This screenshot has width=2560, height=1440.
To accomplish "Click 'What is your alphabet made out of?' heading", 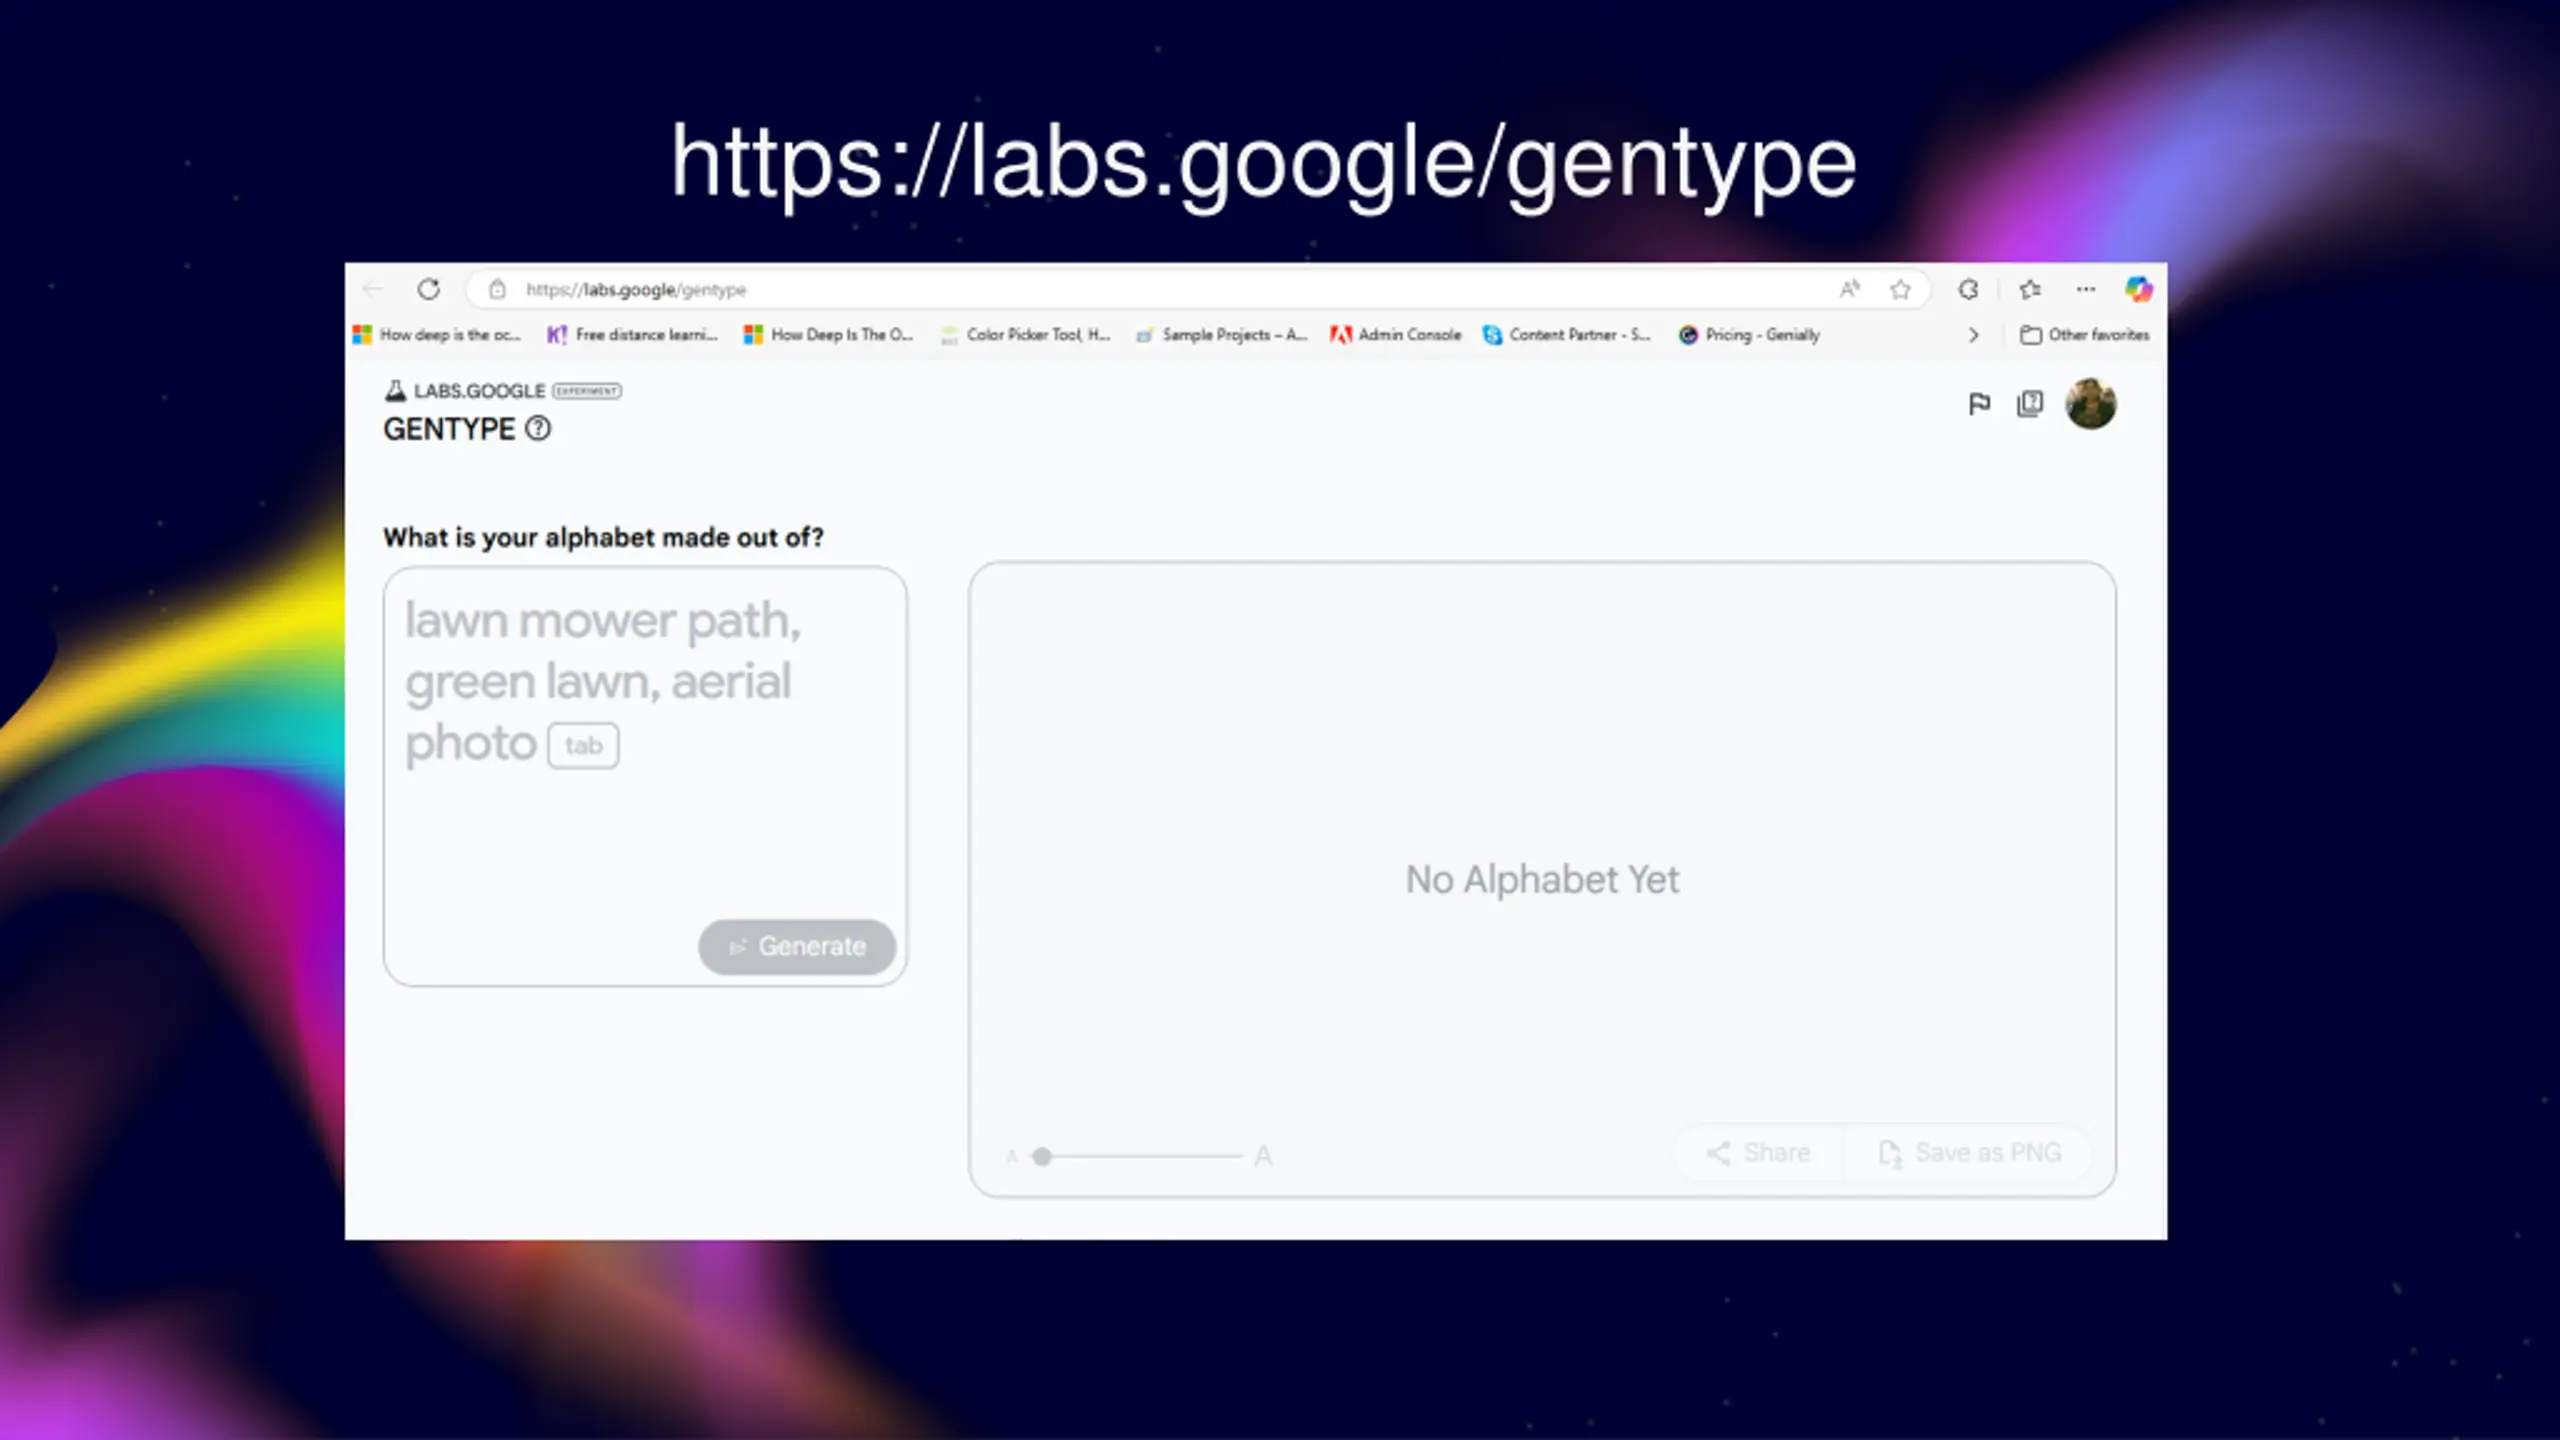I will [x=603, y=538].
